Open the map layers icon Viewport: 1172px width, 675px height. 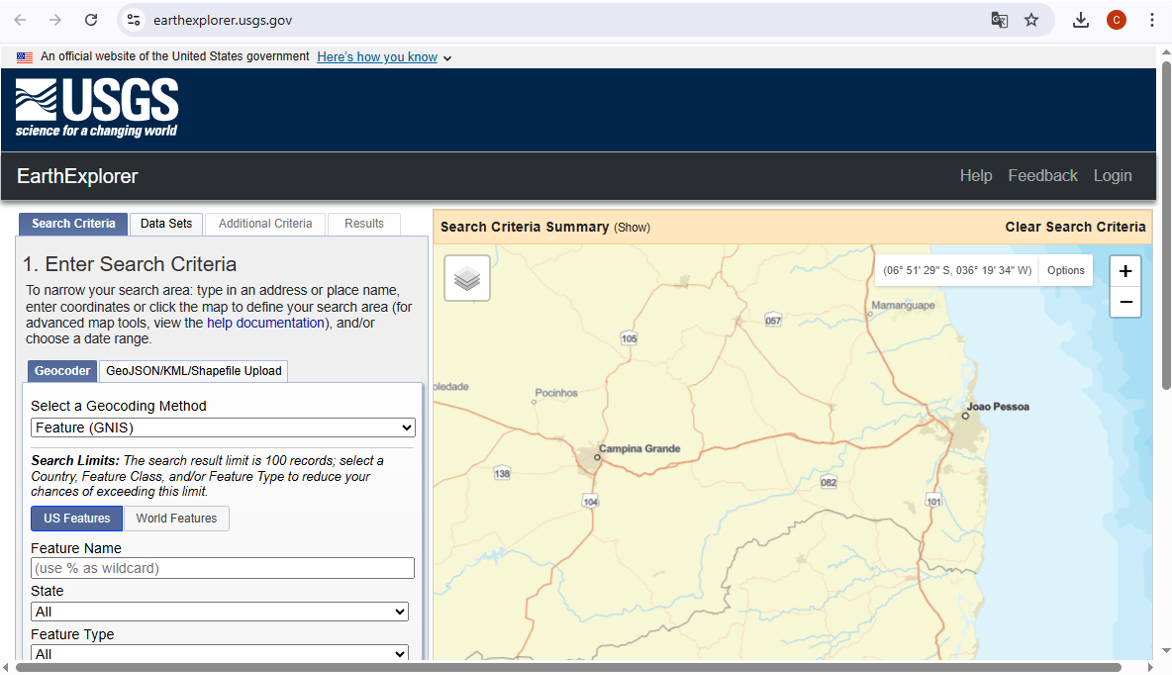pyautogui.click(x=467, y=279)
